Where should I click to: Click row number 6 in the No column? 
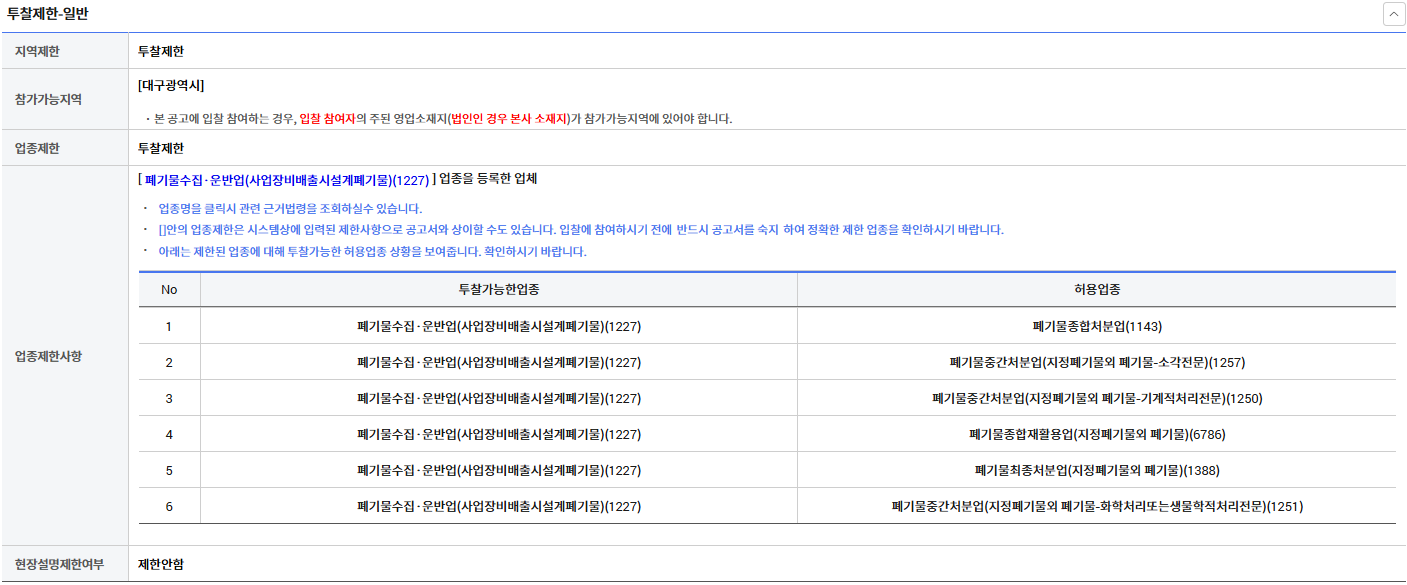169,507
